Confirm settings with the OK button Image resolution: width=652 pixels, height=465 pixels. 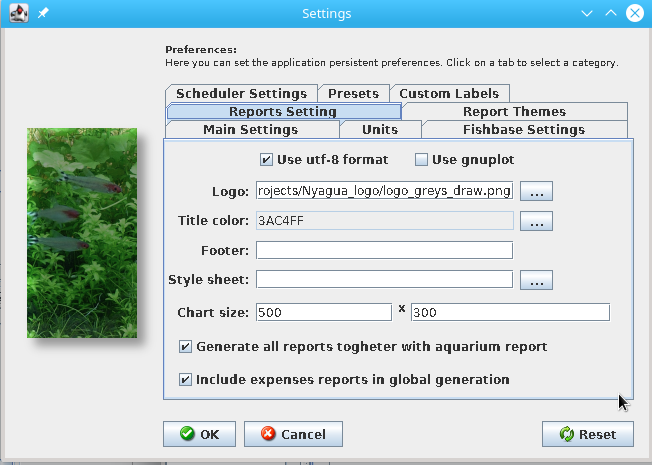(199, 434)
